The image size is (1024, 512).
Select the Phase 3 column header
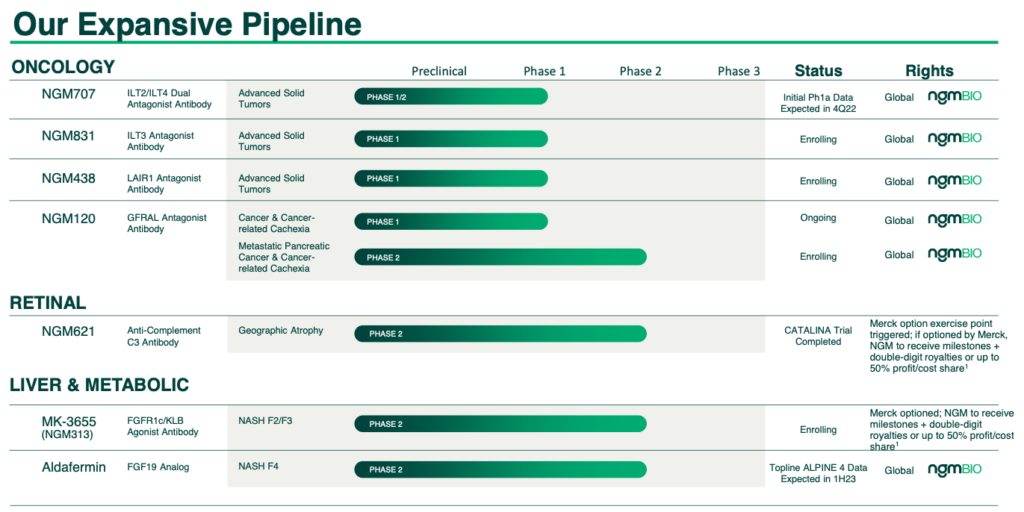tap(738, 71)
